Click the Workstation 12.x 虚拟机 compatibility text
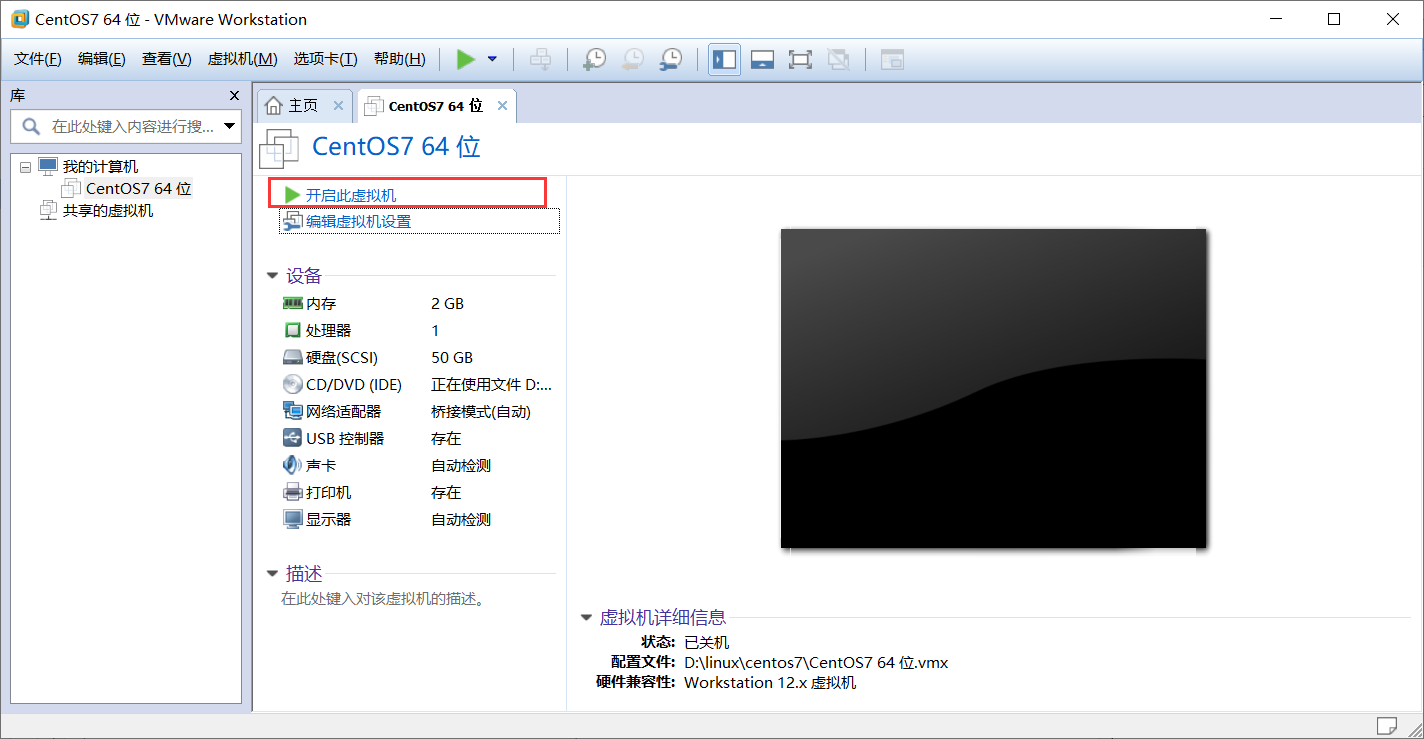The width and height of the screenshot is (1424, 739). coord(770,683)
